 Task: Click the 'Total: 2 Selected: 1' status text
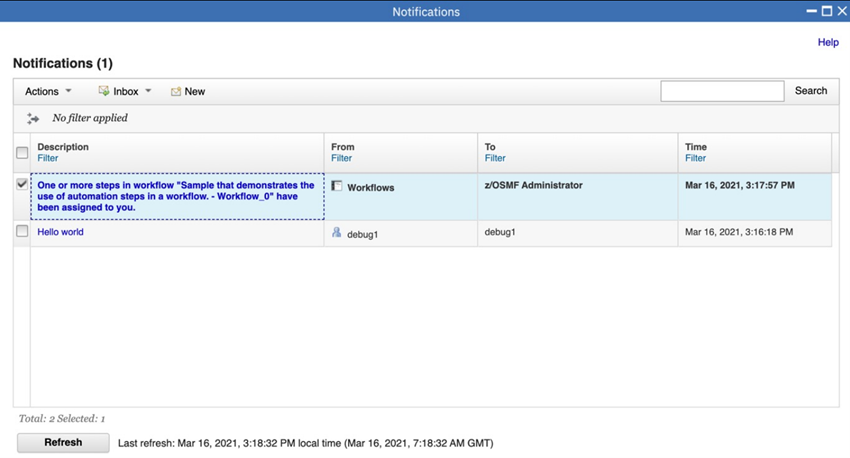[62, 418]
